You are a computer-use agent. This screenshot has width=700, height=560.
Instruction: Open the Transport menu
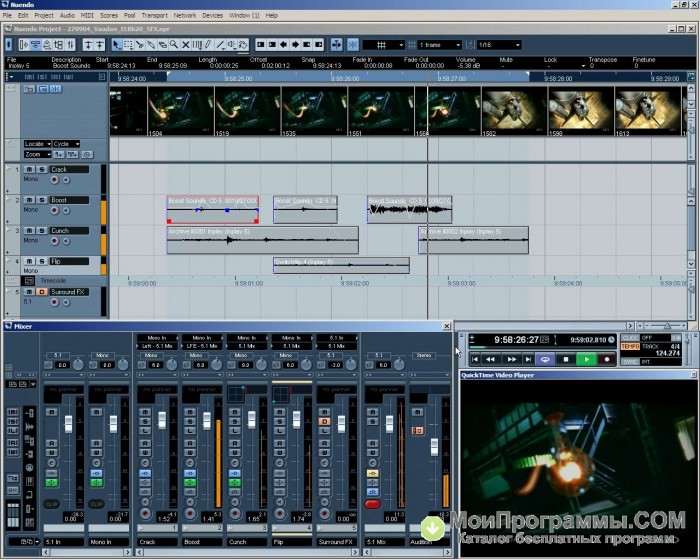coord(154,16)
